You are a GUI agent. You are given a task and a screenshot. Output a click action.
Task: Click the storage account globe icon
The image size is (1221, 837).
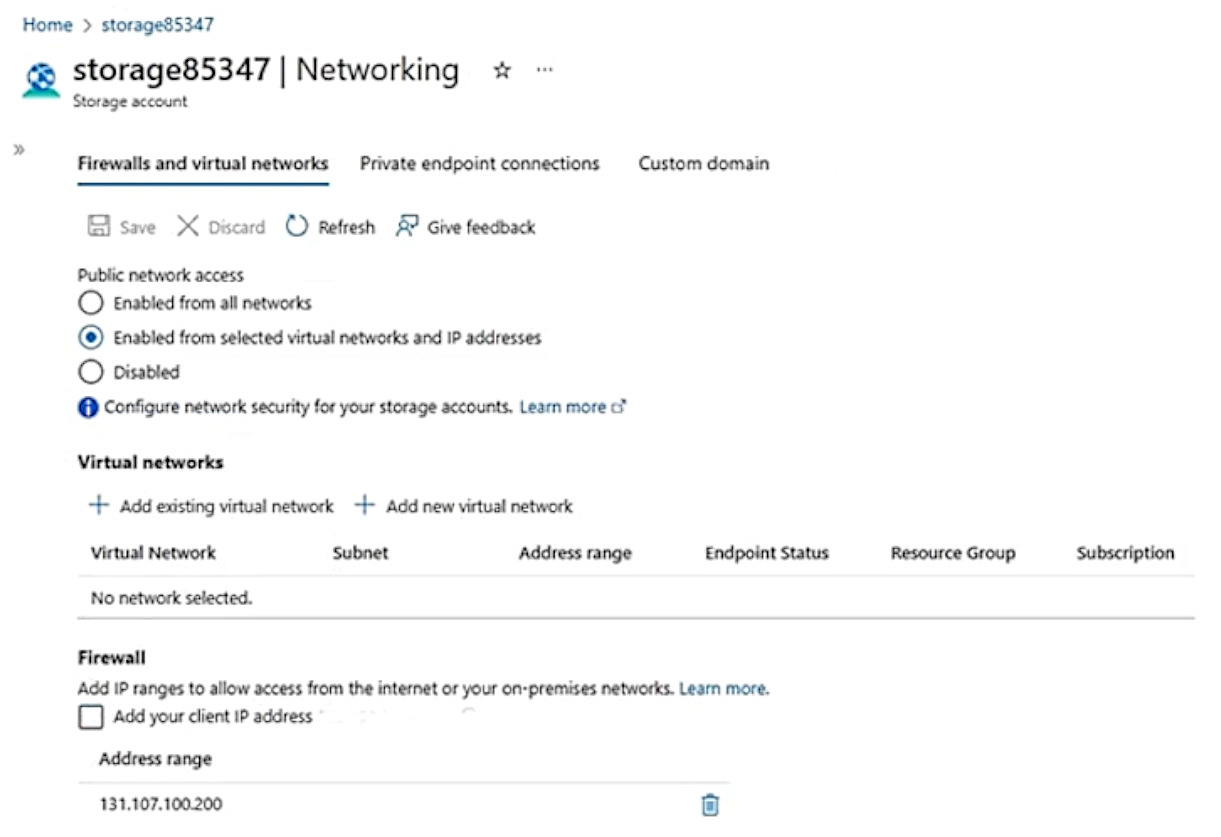(x=41, y=80)
